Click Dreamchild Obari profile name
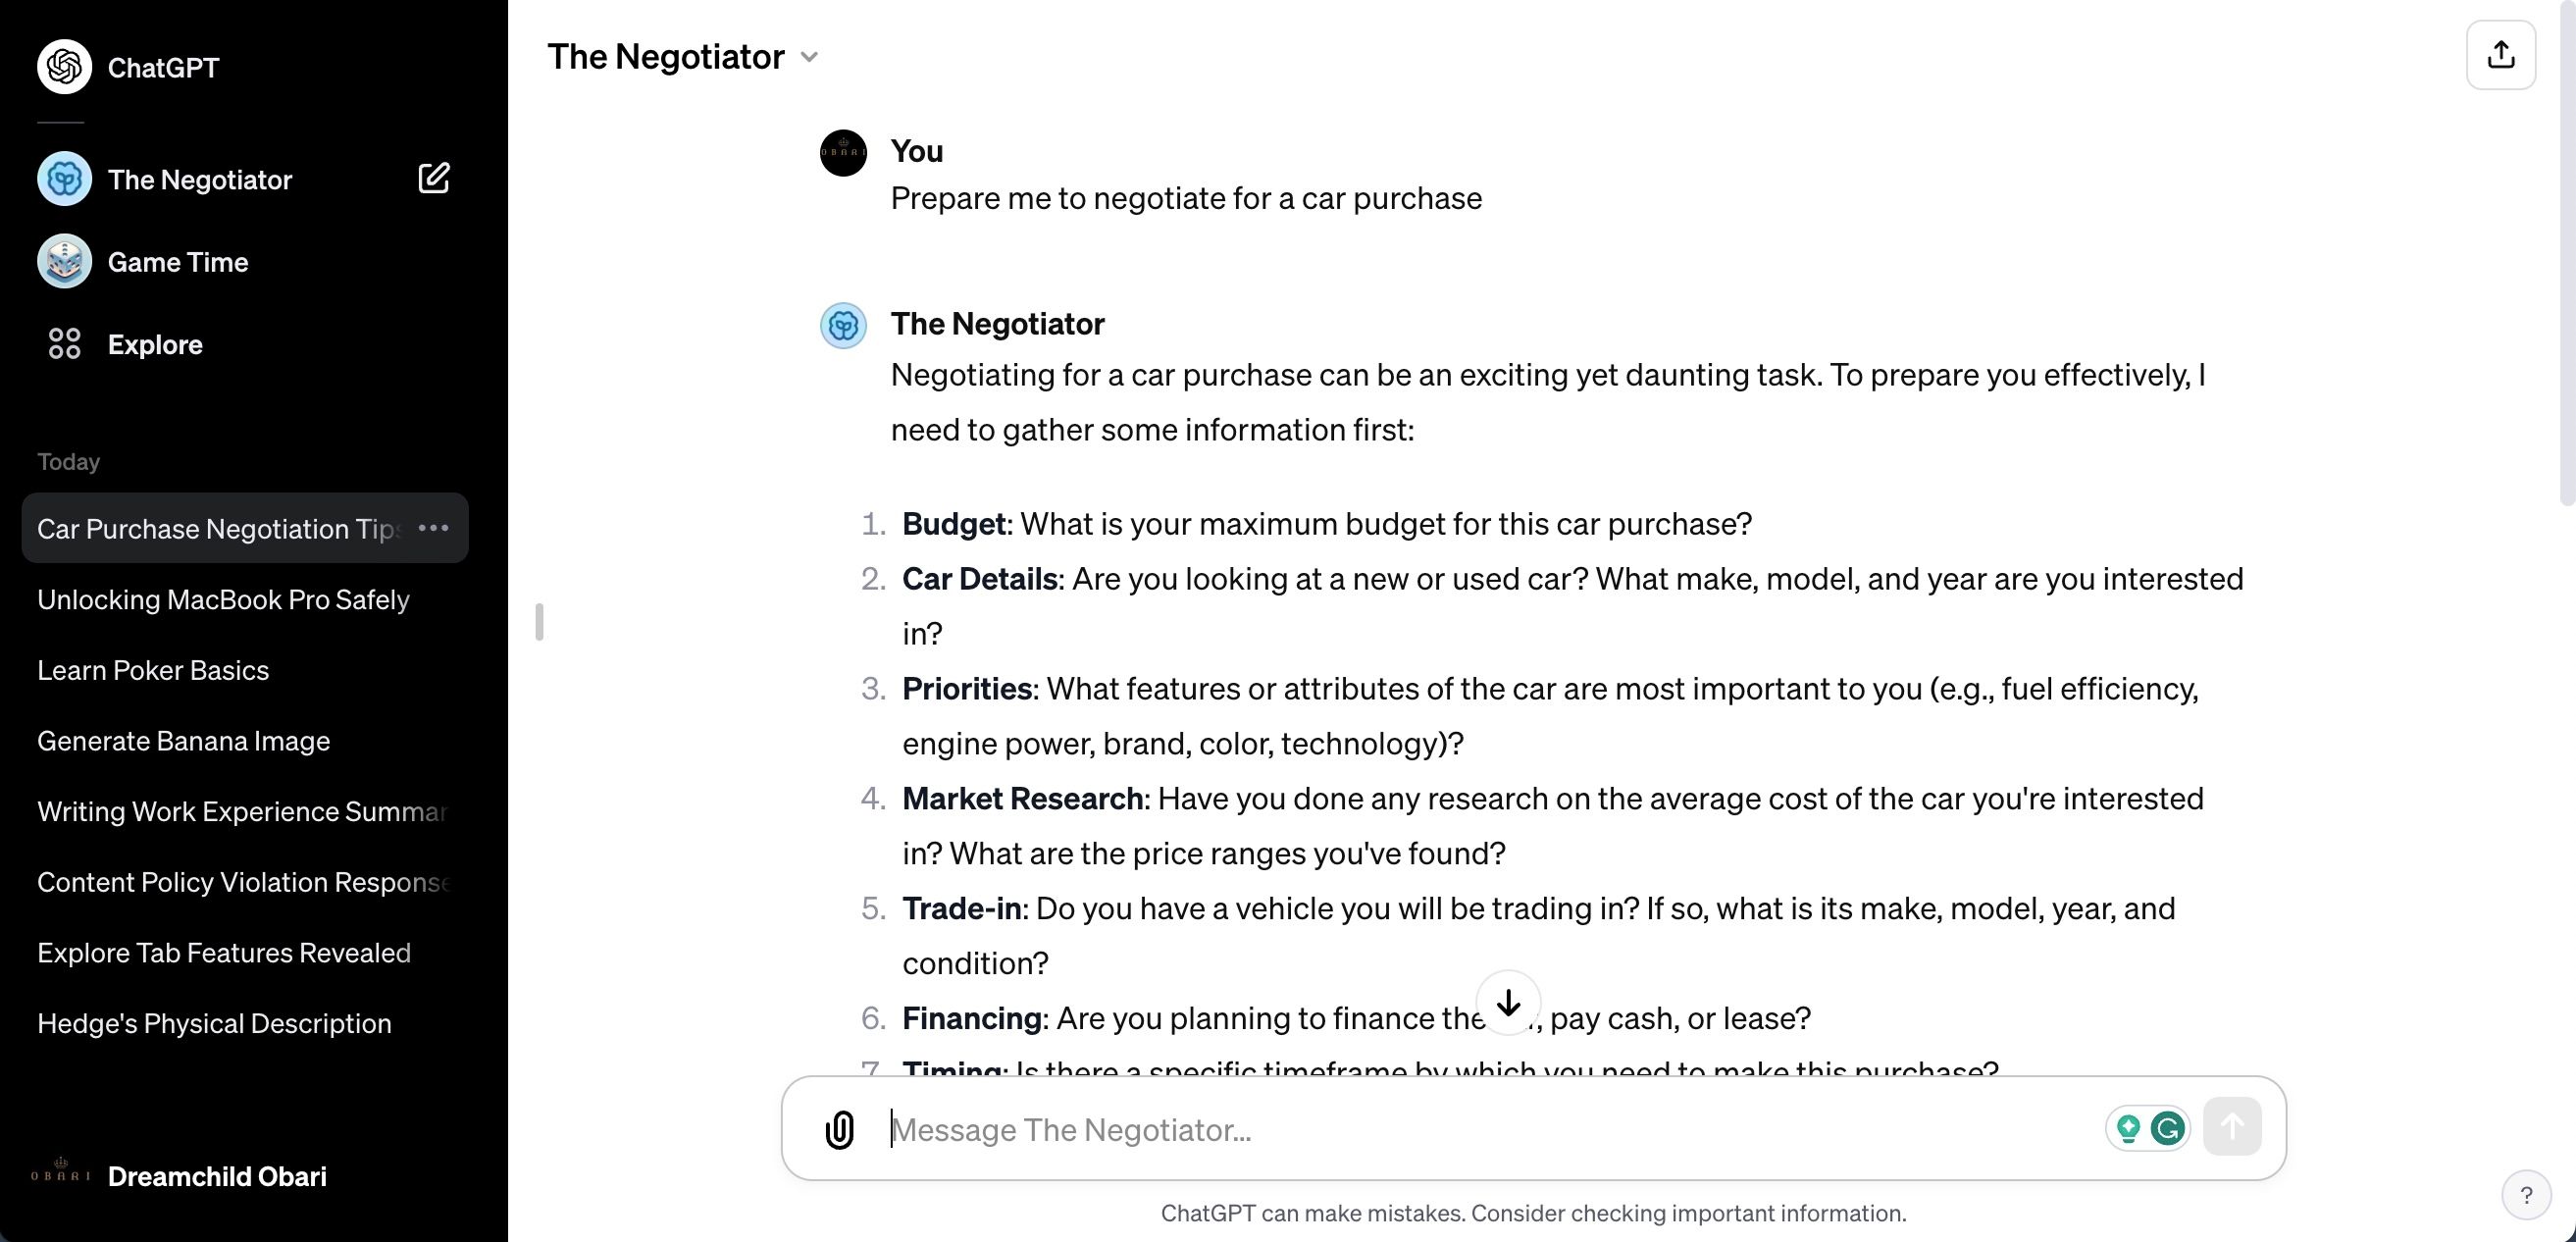This screenshot has height=1242, width=2576. 215,1176
